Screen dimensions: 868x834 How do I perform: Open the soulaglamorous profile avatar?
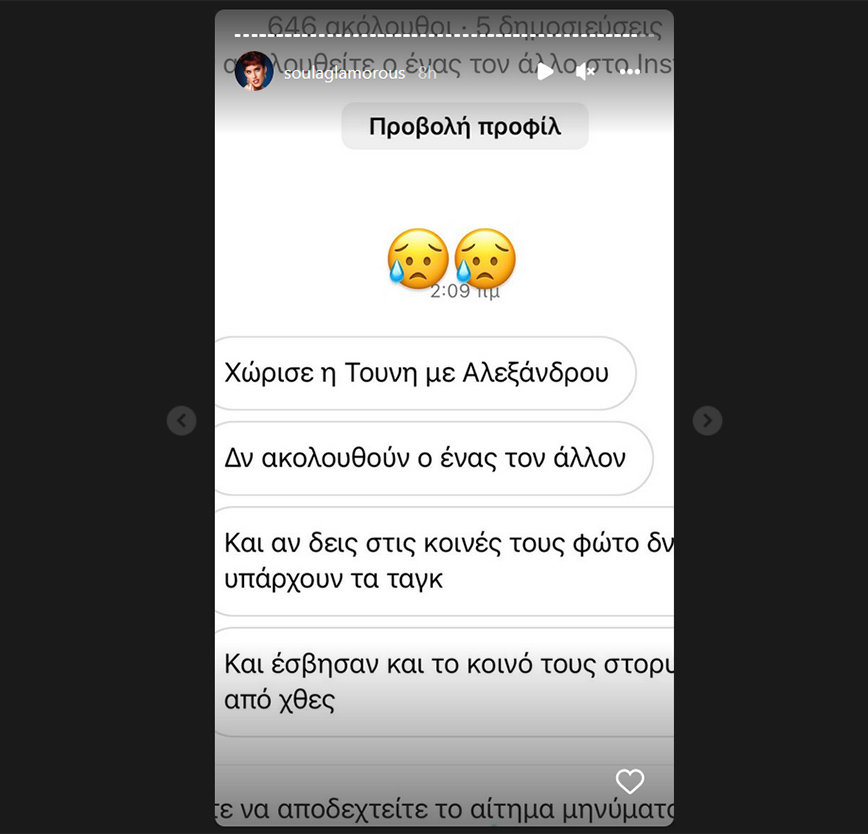pyautogui.click(x=254, y=71)
